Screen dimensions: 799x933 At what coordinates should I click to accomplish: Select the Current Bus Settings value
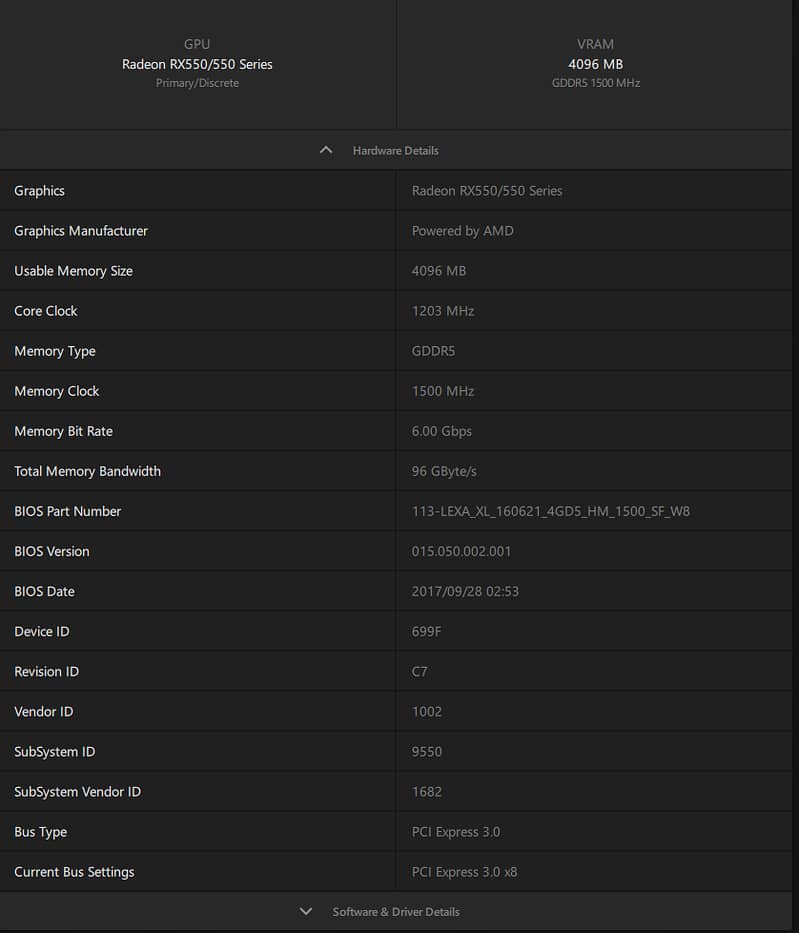tap(464, 872)
